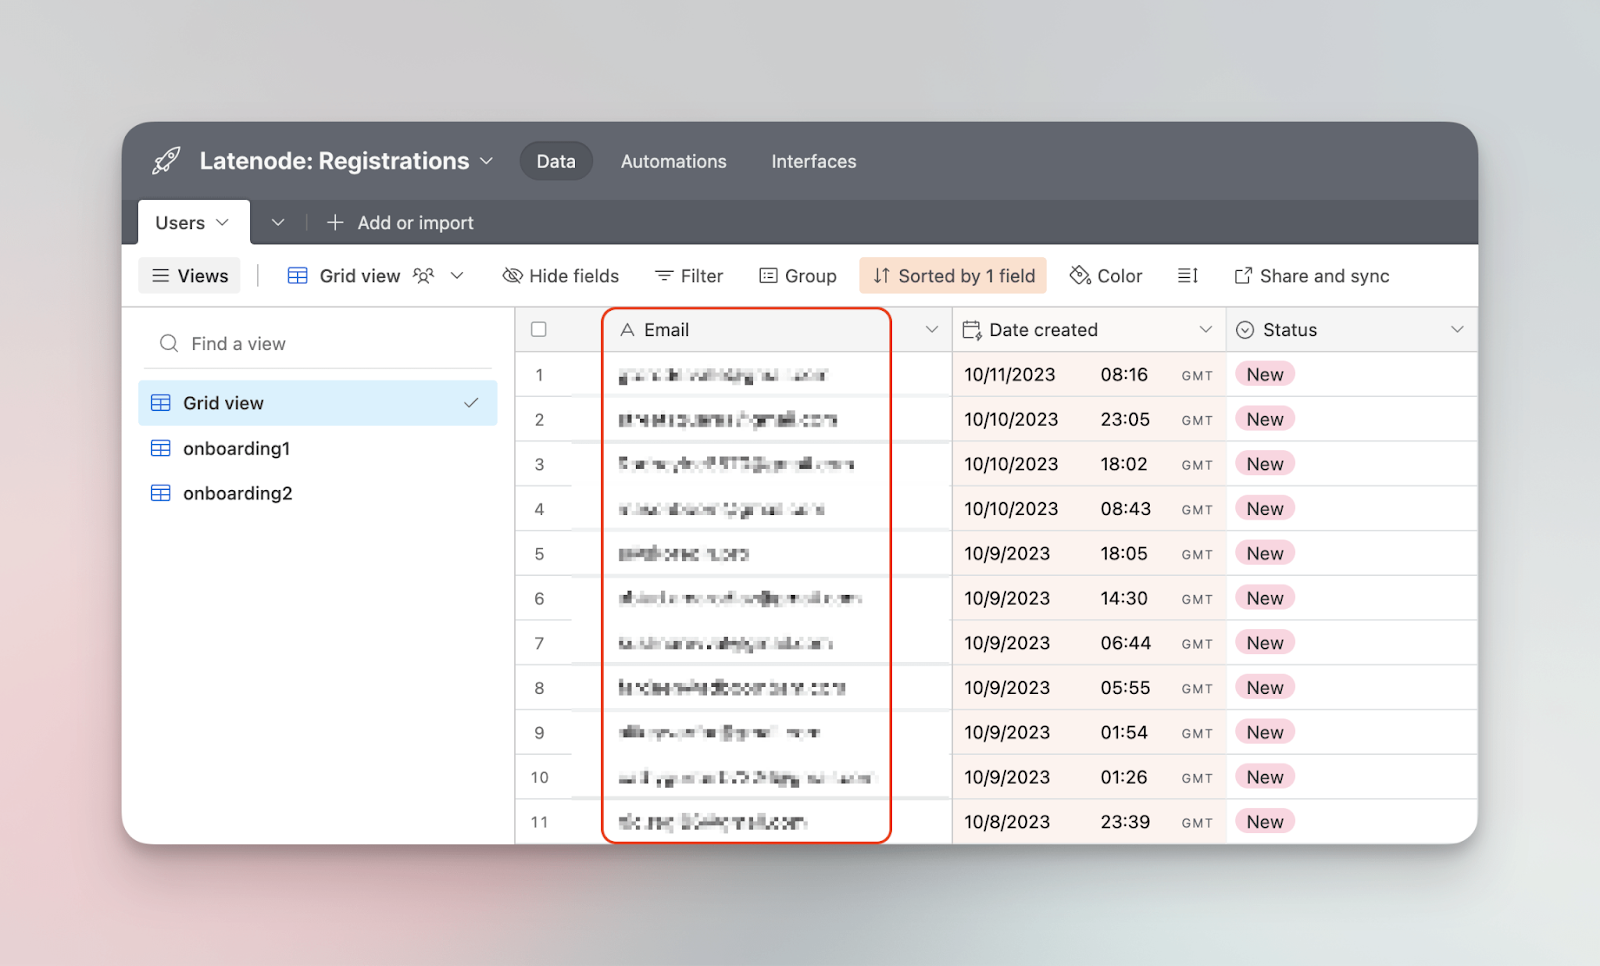
Task: Click the Email text field type icon
Action: [627, 330]
